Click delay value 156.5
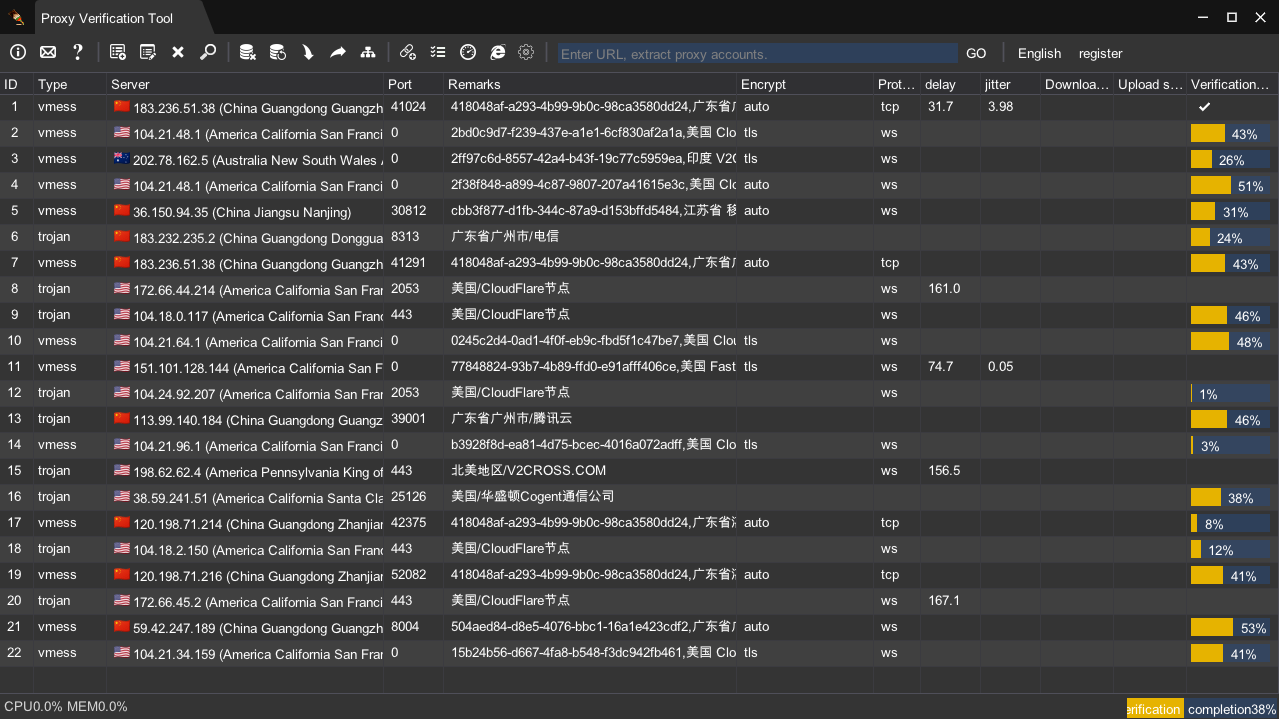The width and height of the screenshot is (1279, 719). point(944,470)
